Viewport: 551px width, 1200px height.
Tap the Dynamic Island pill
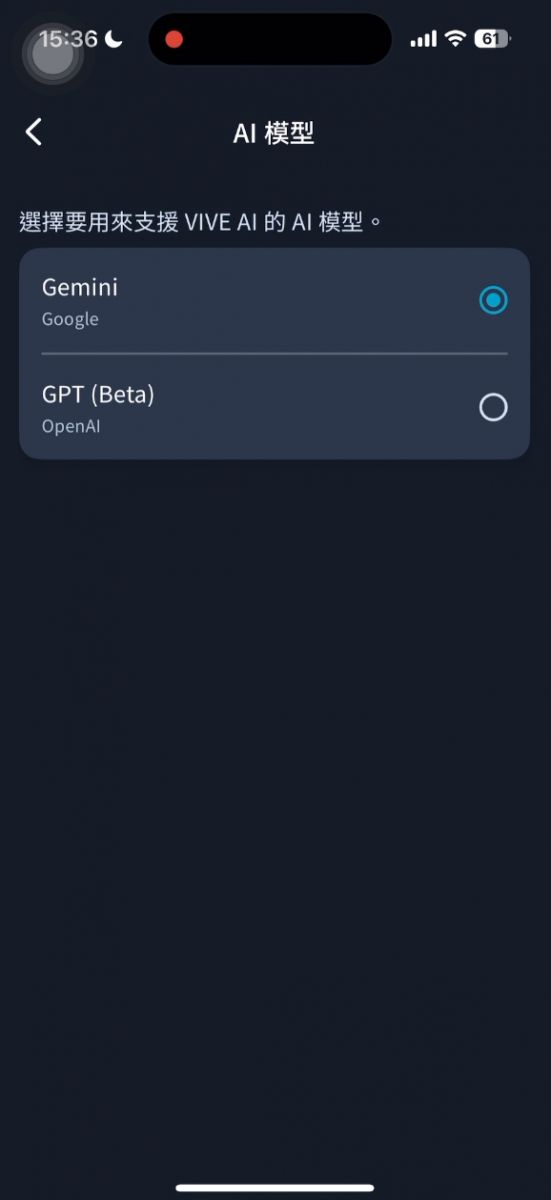[x=270, y=39]
